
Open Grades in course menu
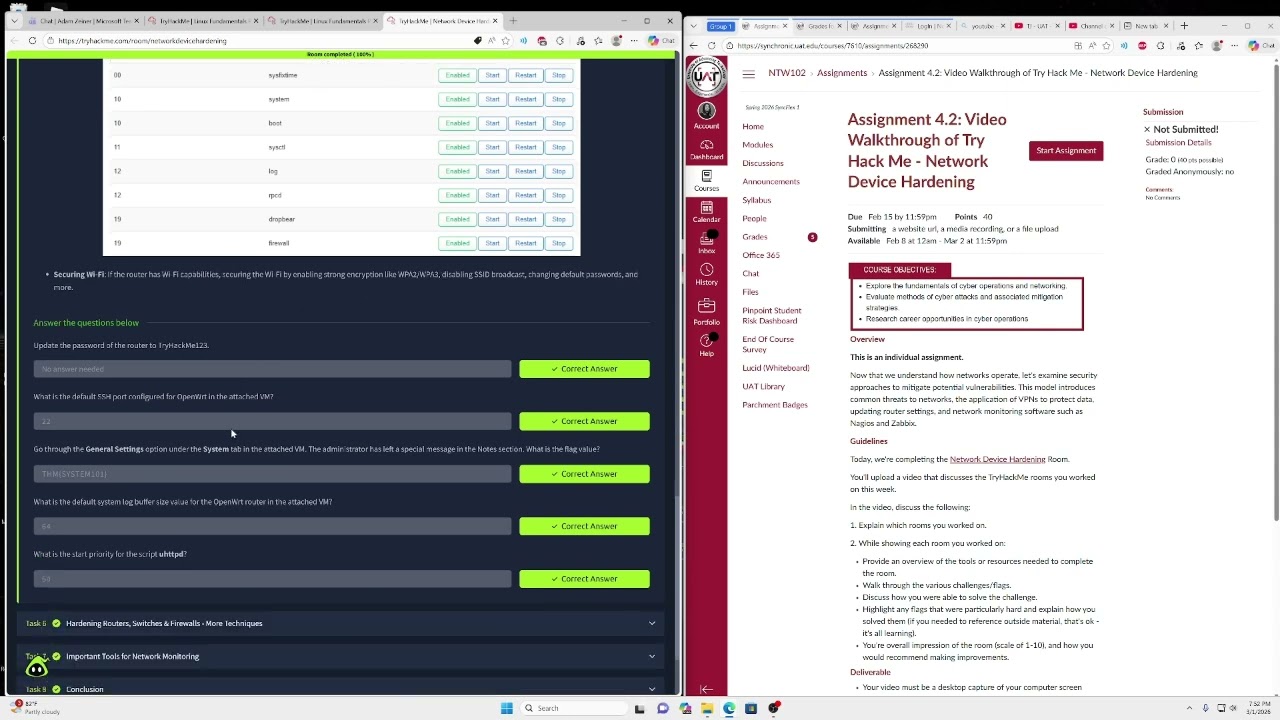754,237
